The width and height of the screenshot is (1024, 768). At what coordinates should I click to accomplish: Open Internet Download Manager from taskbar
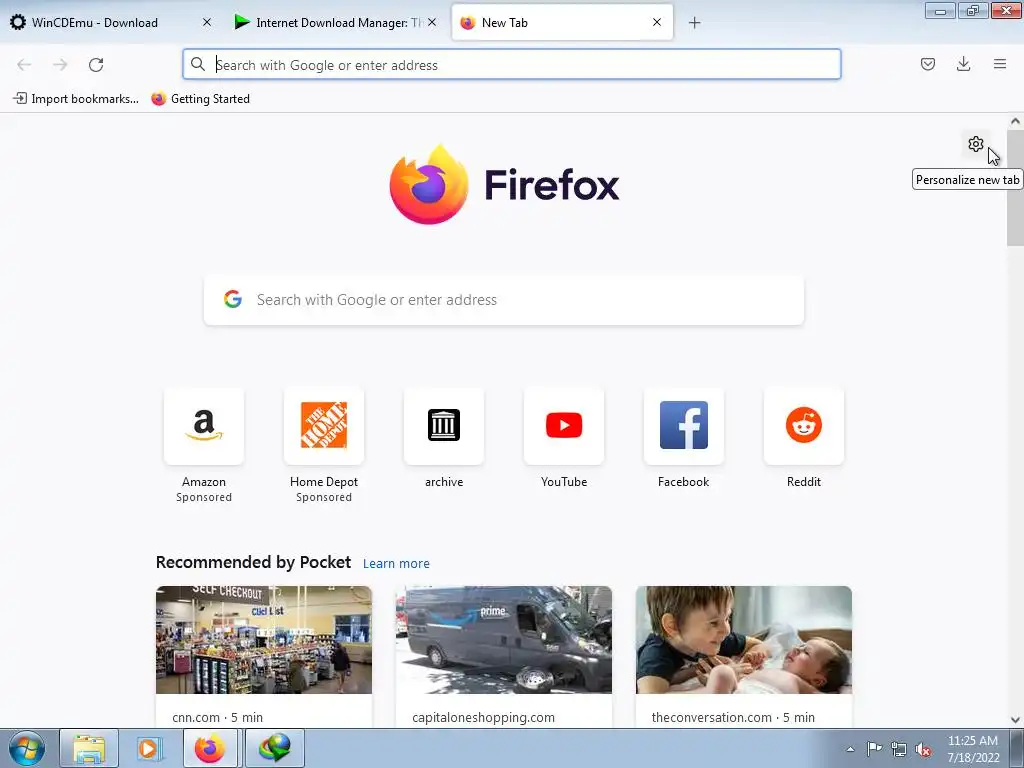(x=274, y=748)
